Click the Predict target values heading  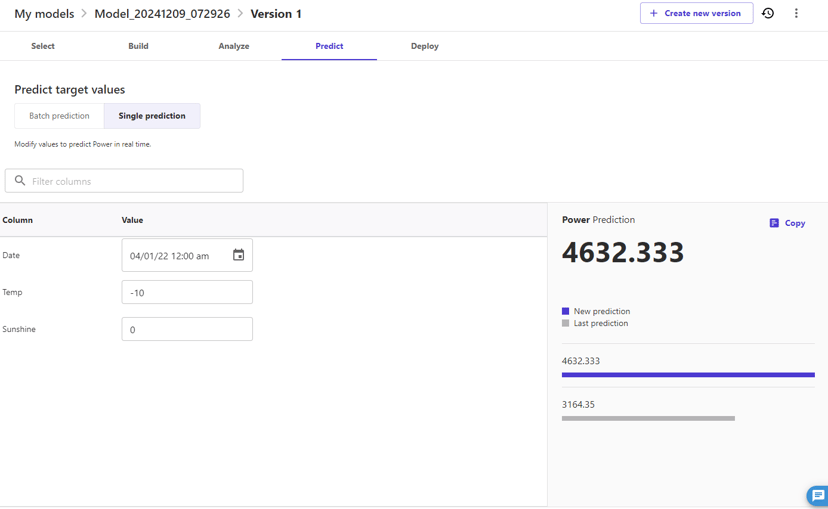click(x=70, y=90)
